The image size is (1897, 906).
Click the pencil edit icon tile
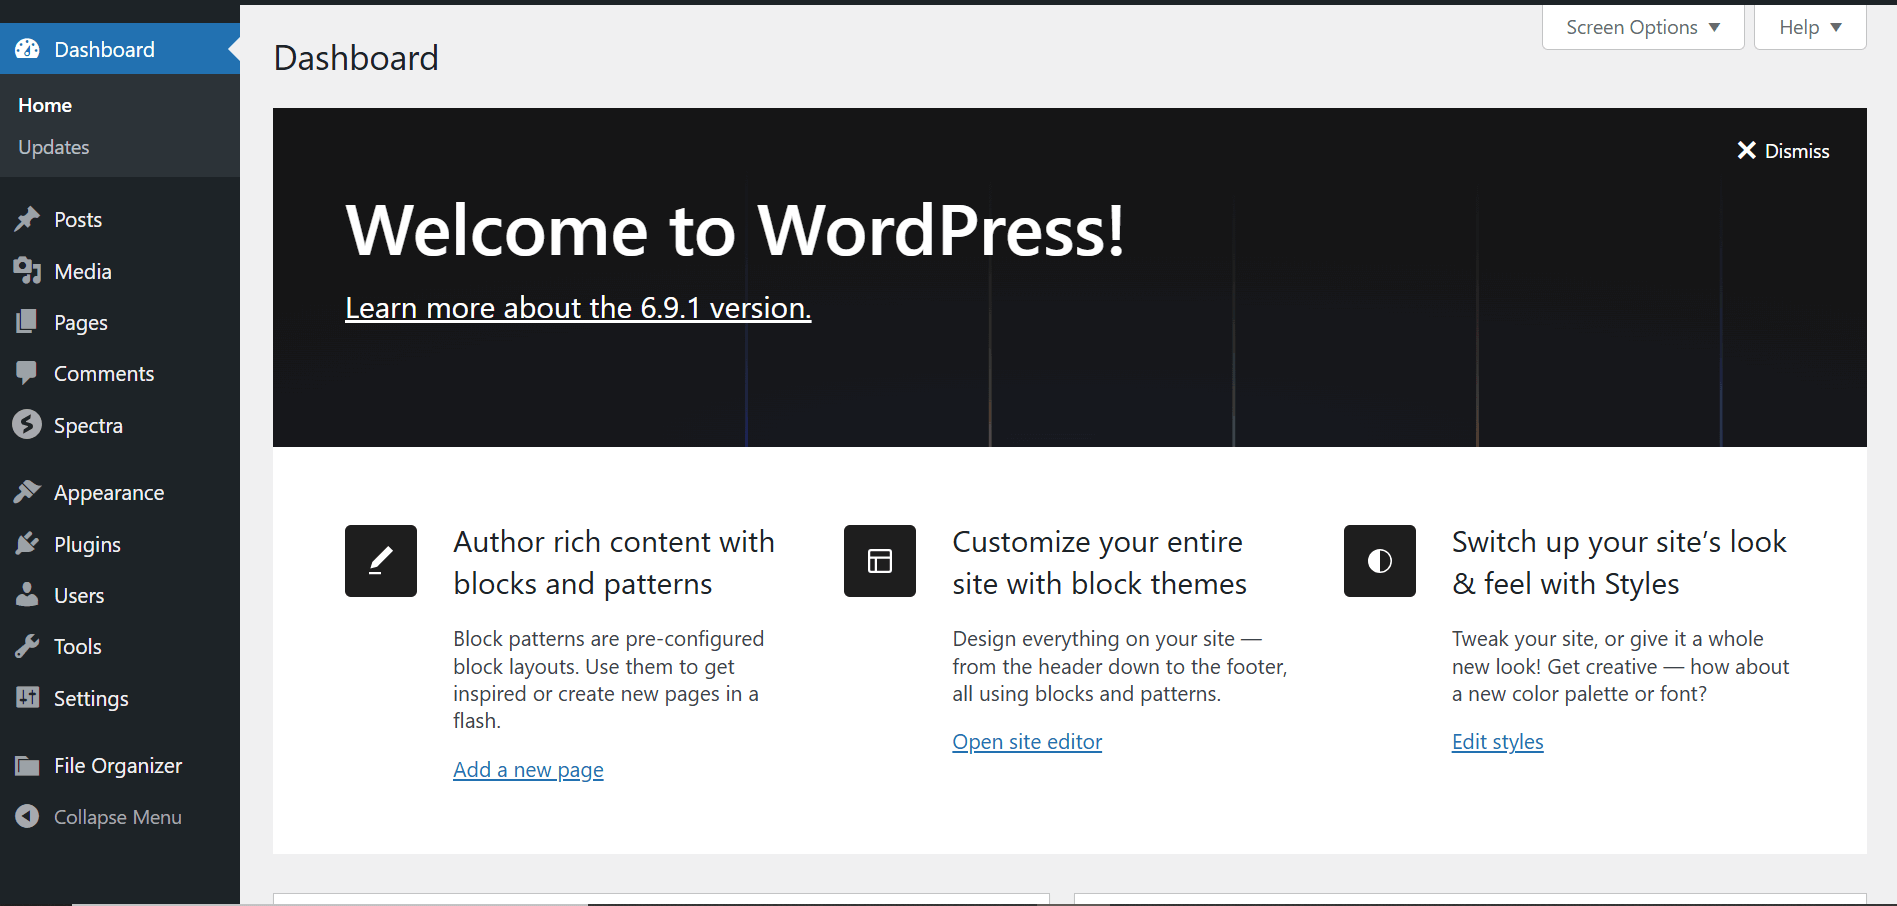click(381, 561)
